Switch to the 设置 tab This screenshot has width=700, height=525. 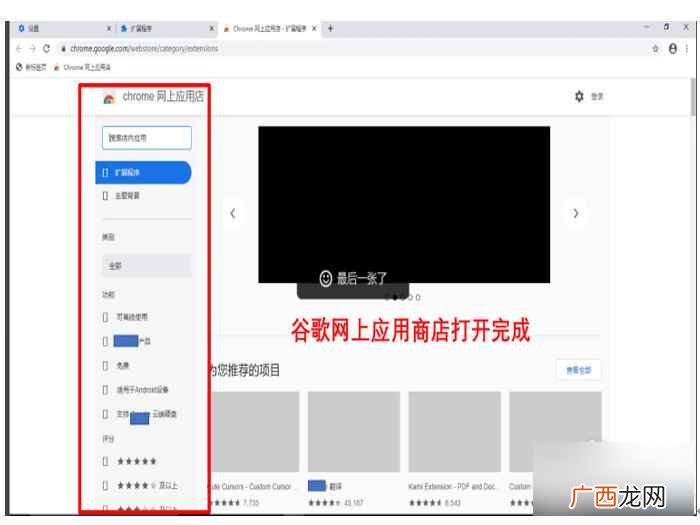tap(65, 29)
